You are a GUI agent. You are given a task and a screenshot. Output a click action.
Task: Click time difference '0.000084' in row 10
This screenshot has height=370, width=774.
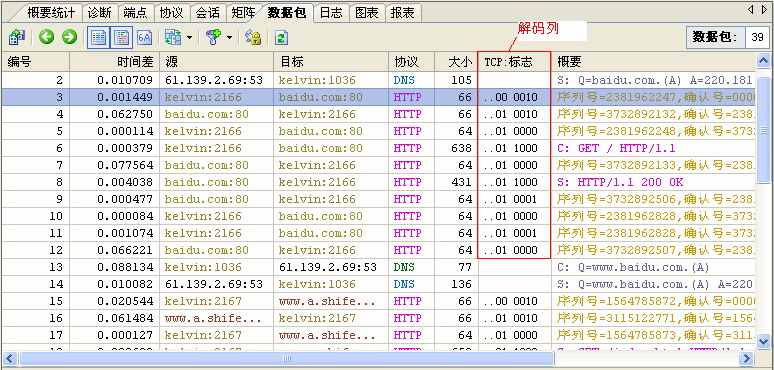tap(125, 216)
